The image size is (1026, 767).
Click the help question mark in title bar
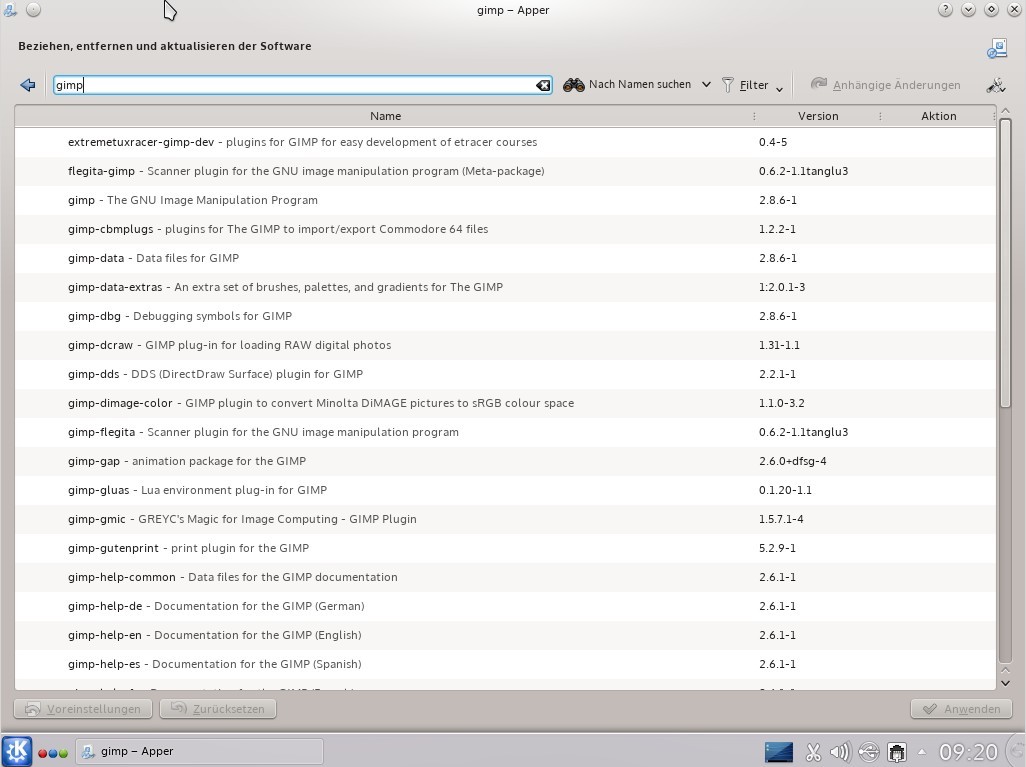click(x=945, y=10)
